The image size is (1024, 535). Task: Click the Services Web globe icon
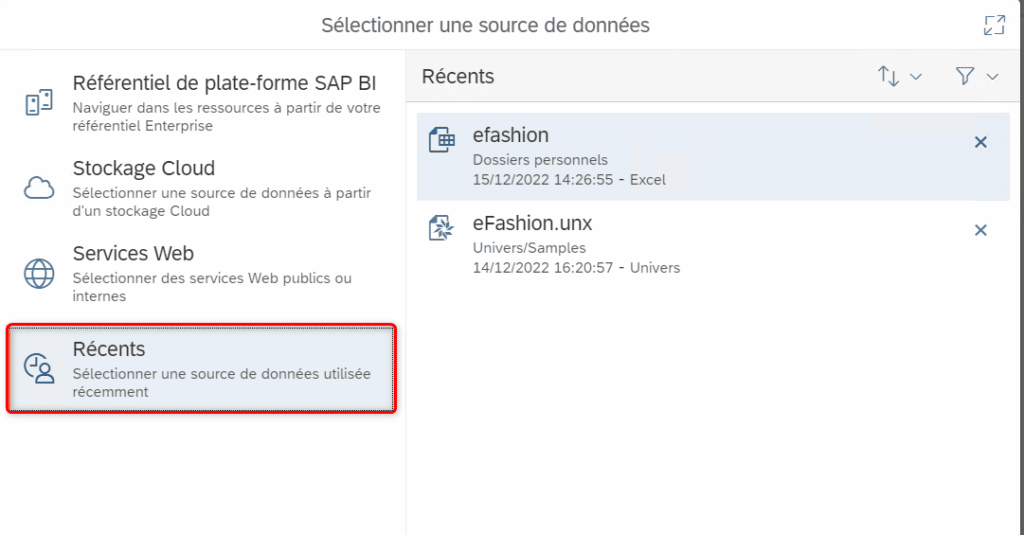click(39, 274)
